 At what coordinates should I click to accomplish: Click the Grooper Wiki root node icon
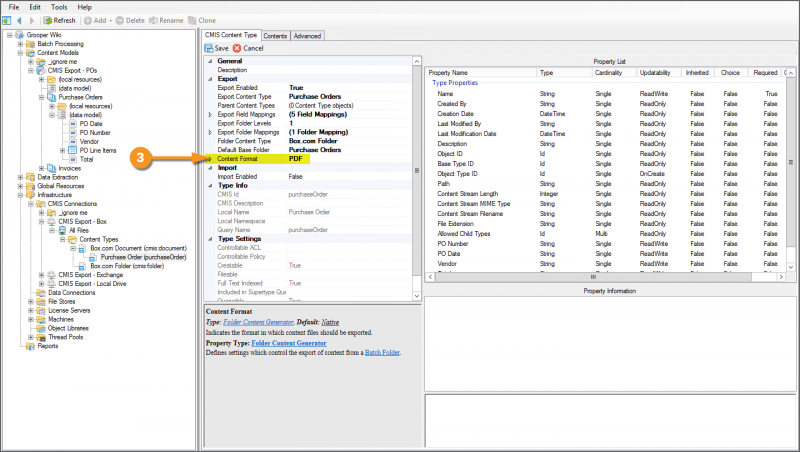pyautogui.click(x=19, y=35)
